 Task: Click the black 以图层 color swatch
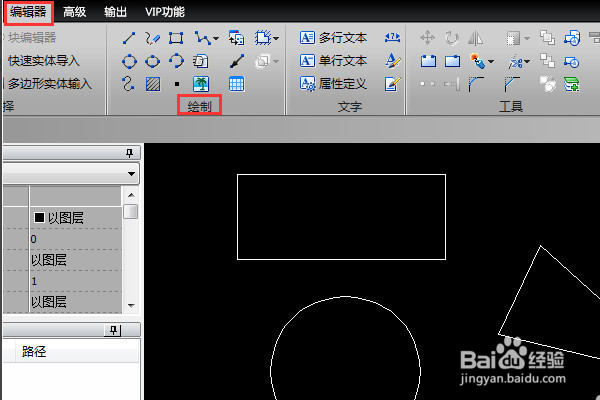point(39,217)
